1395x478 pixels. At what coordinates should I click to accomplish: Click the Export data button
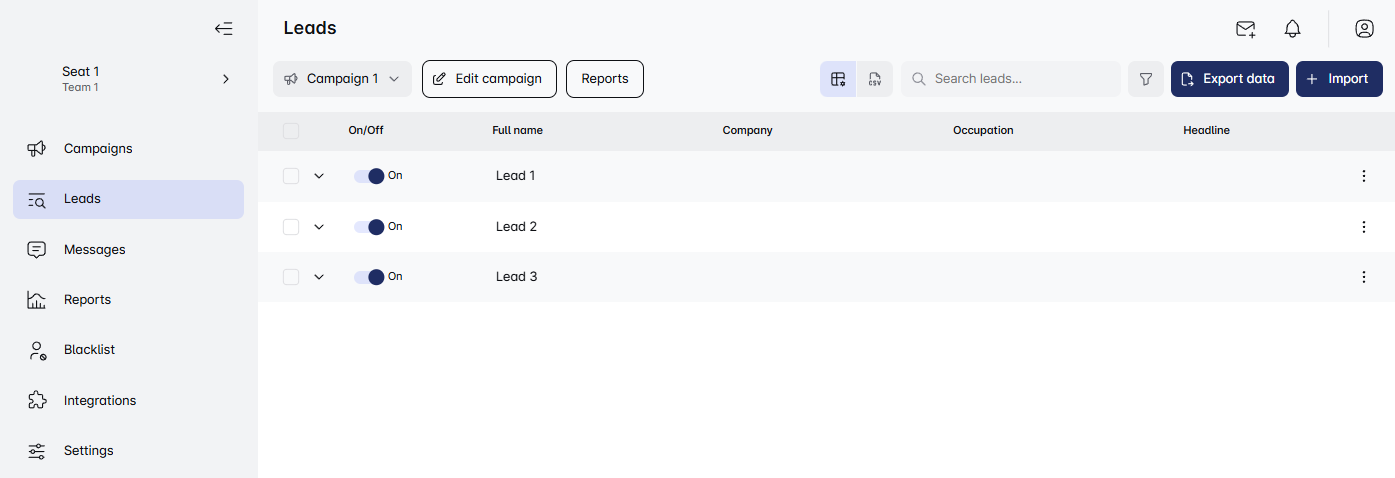pos(1229,79)
